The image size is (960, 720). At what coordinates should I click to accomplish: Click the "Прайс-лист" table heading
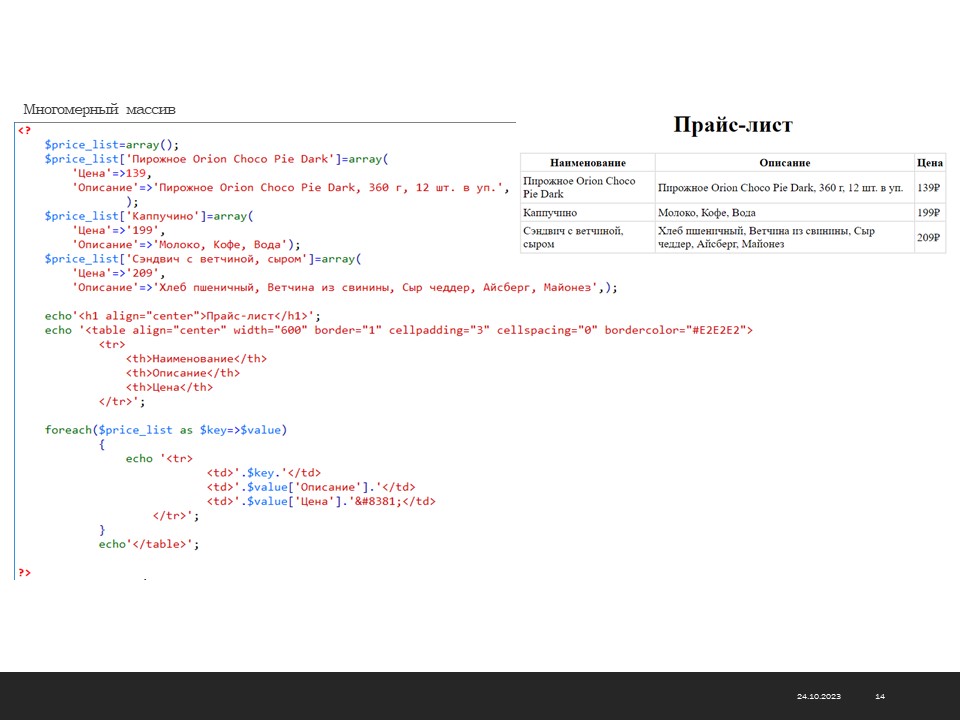732,125
